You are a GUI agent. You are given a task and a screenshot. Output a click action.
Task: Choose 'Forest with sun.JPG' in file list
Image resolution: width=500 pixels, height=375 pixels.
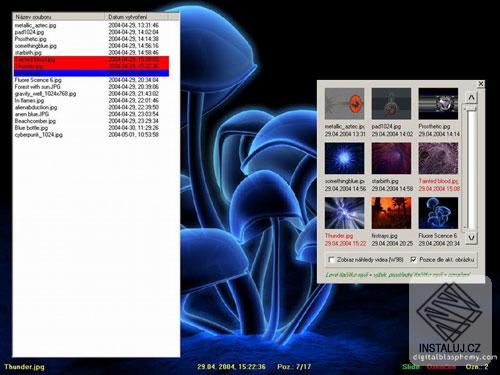pos(91,87)
